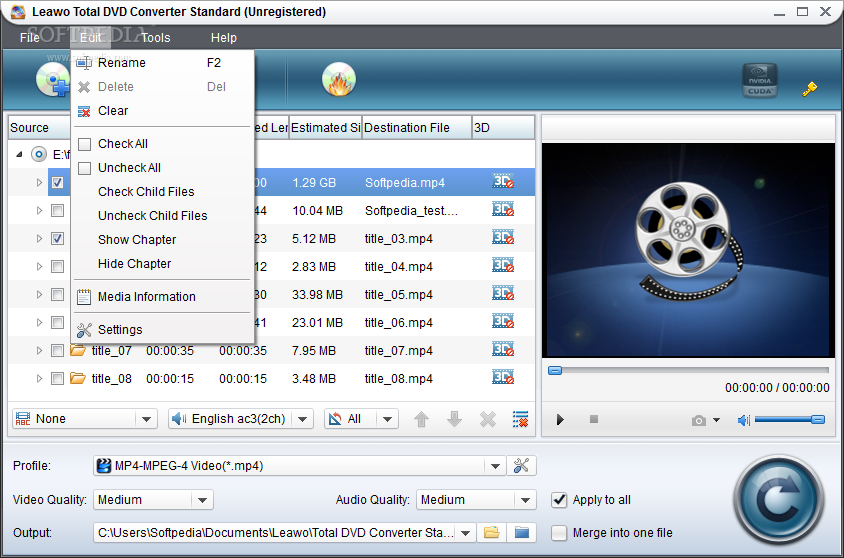
Task: Play the preview video
Action: click(x=560, y=420)
